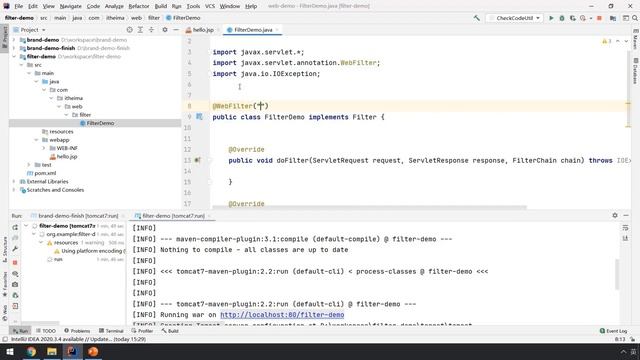Open the http://localhost:80/filter-demo link

tap(282, 315)
